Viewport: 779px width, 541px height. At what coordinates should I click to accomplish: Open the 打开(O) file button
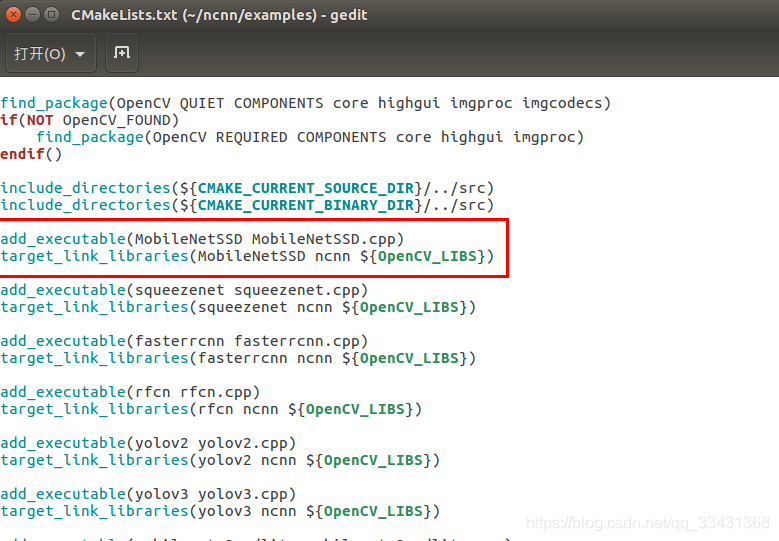(50, 53)
